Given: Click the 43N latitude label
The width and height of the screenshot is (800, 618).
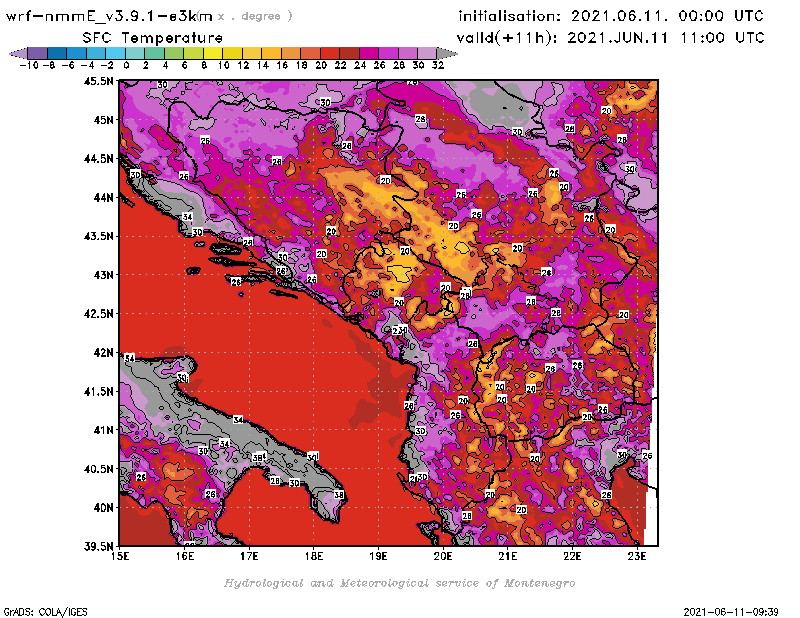Looking at the screenshot, I should point(103,275).
